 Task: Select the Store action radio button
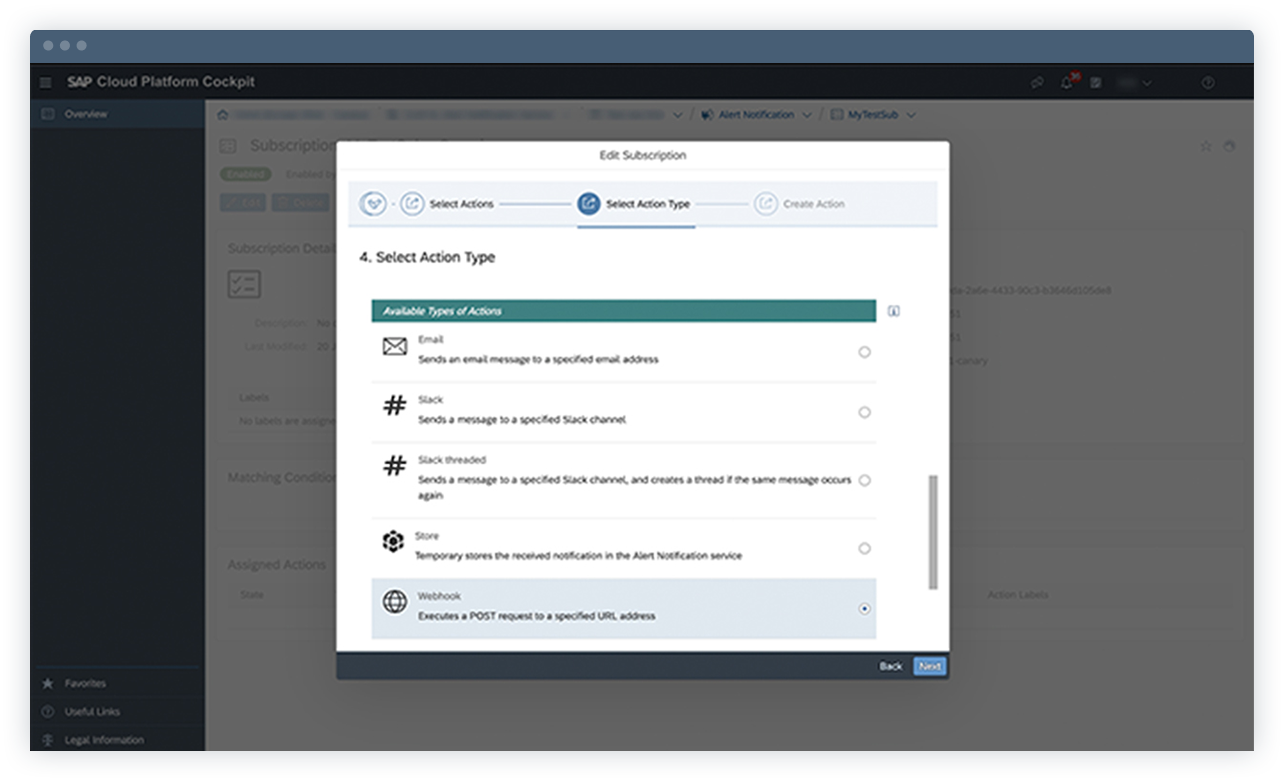pyautogui.click(x=864, y=548)
